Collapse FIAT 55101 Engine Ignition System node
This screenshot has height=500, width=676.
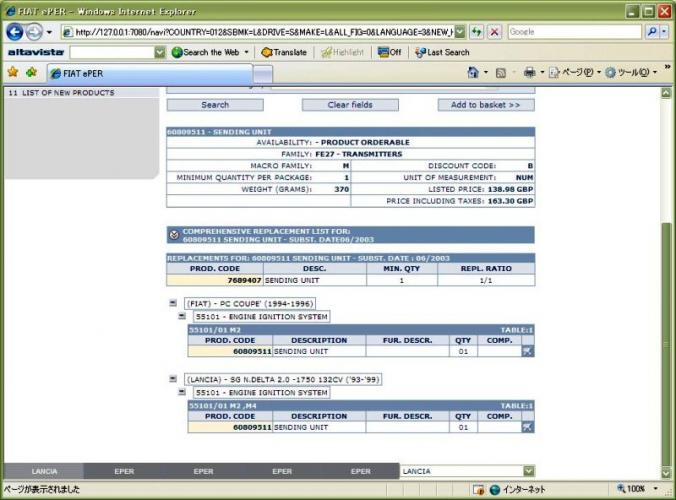coord(182,316)
